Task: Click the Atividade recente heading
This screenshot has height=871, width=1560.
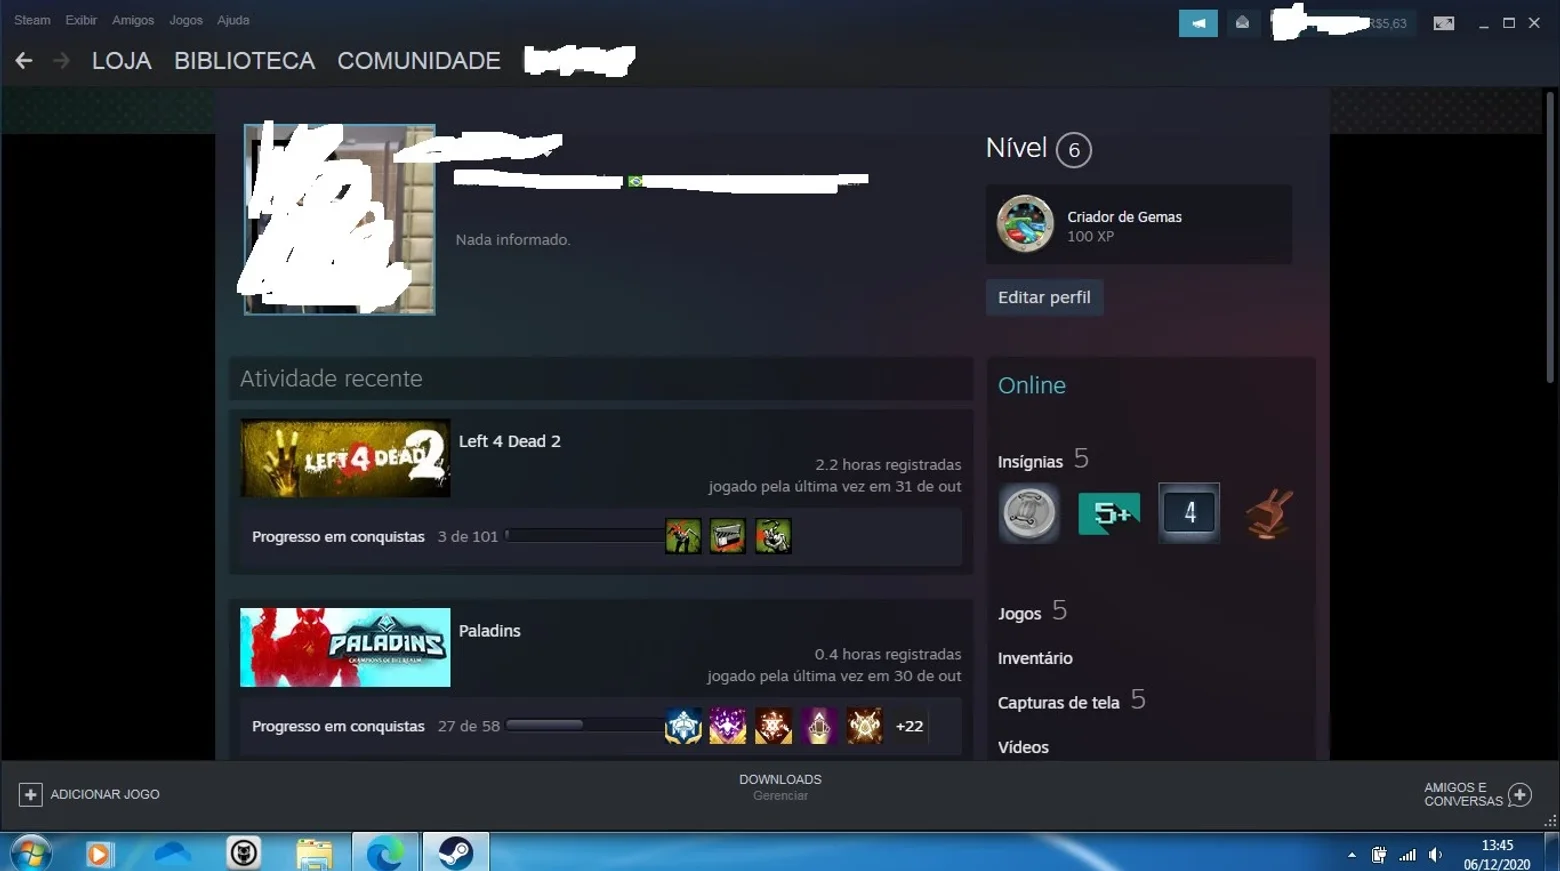Action: coord(331,378)
